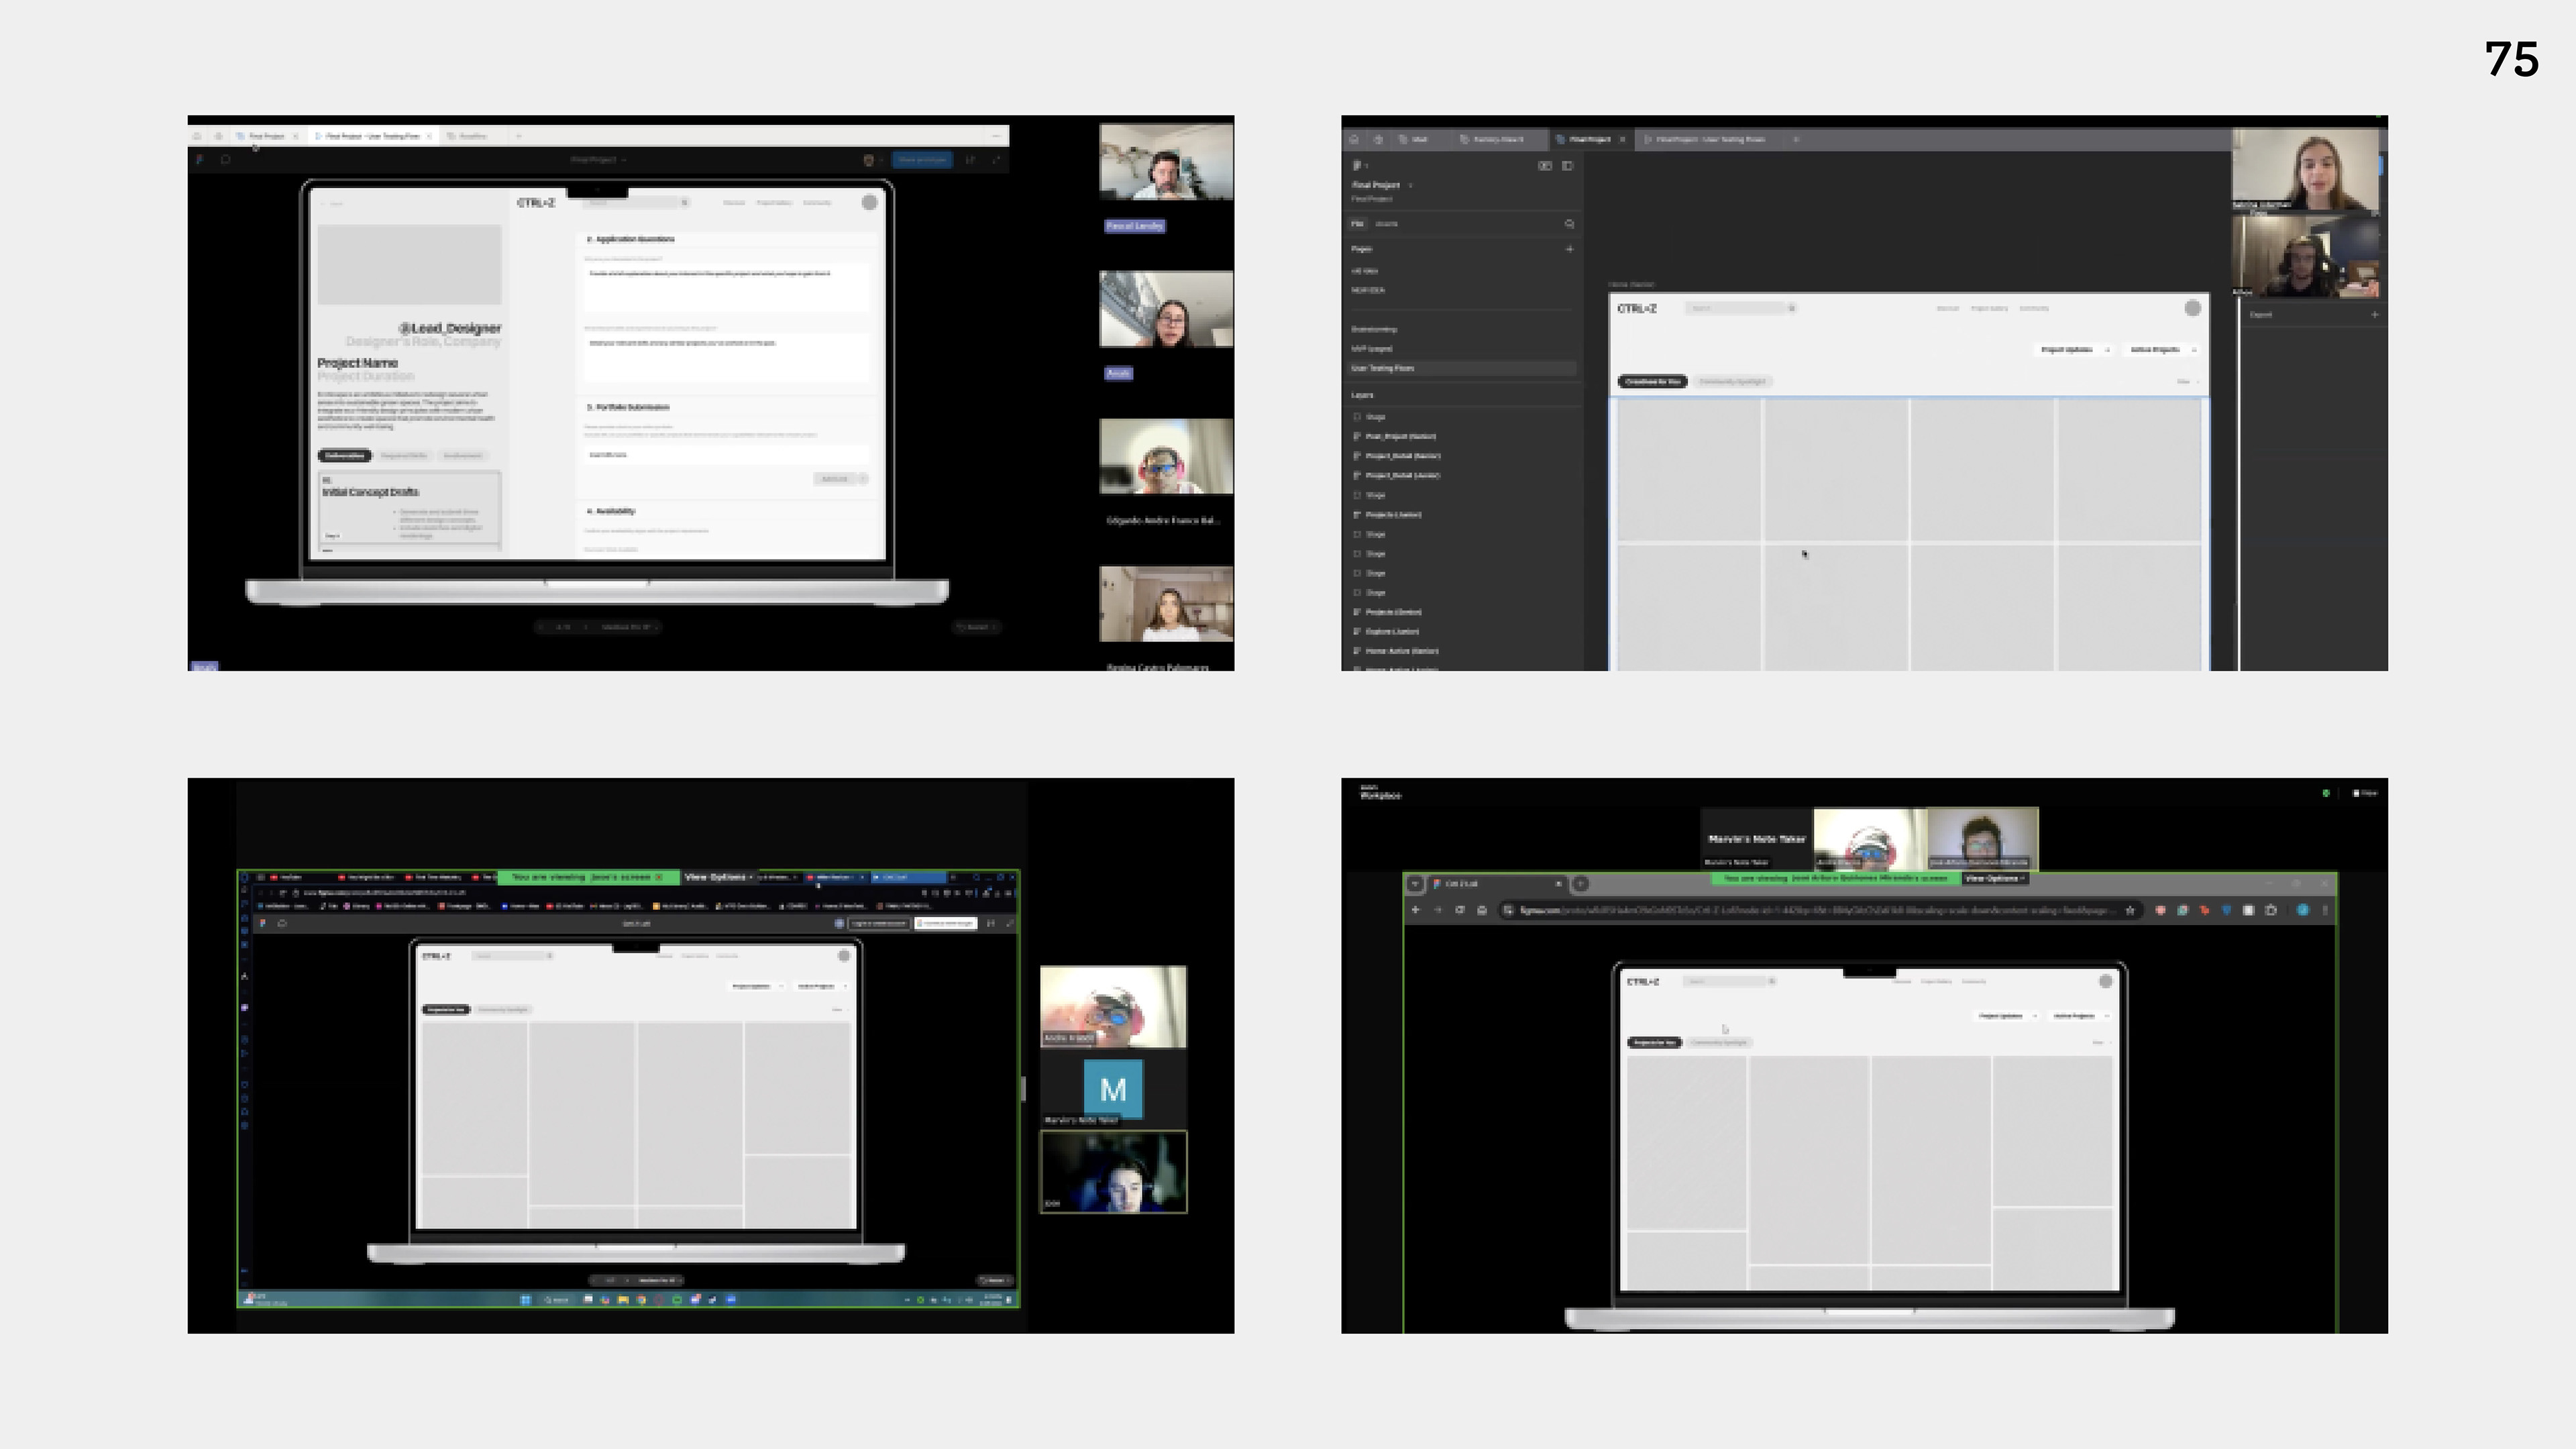Open View Options dropdown in the bottom-right Zoom window
This screenshot has height=1449, width=2576.
(1994, 878)
